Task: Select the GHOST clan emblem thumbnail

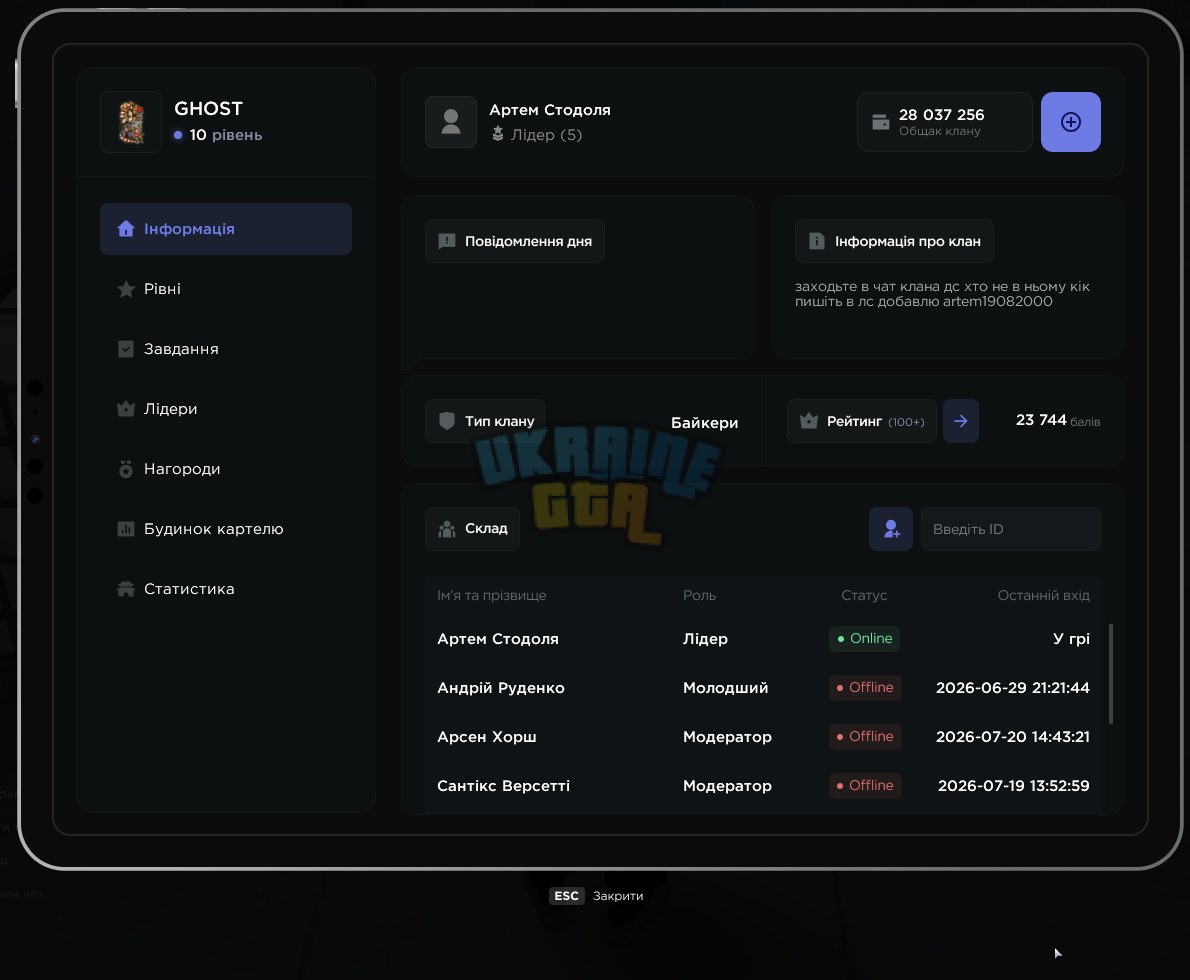Action: (x=131, y=122)
